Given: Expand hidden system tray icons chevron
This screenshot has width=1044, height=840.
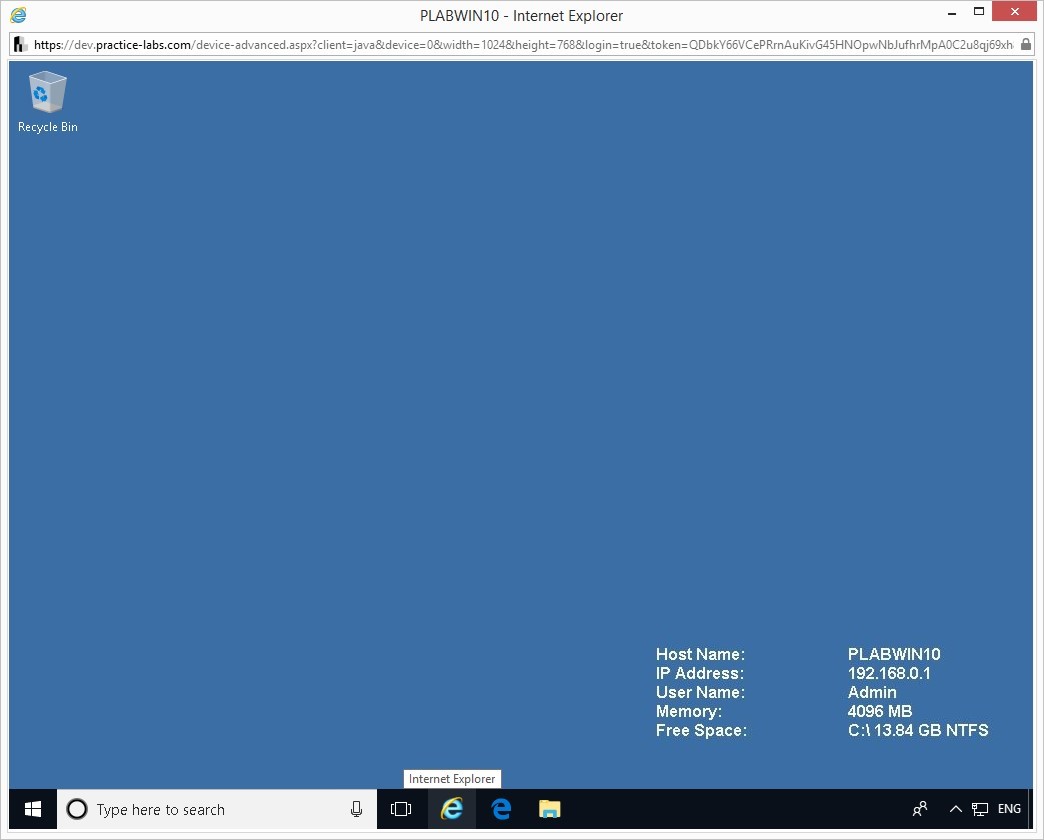Looking at the screenshot, I should 955,809.
